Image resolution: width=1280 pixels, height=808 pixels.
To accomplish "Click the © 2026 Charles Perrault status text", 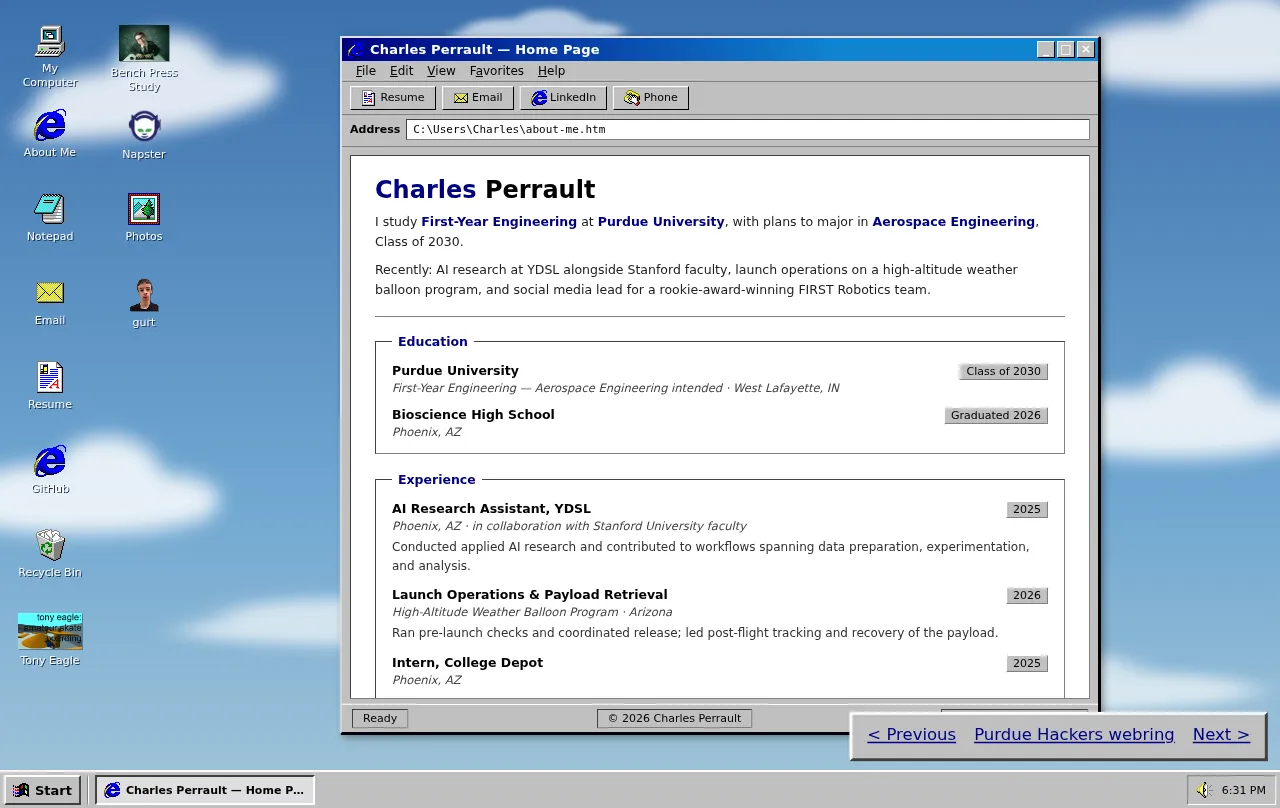I will coord(674,718).
